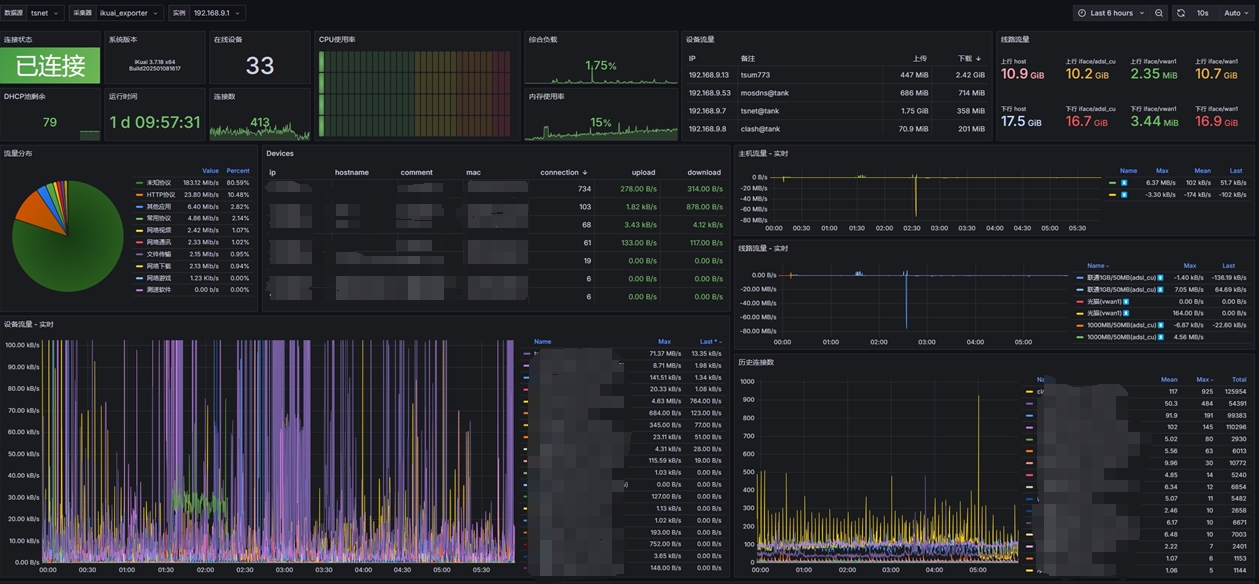Viewport: 1259px width, 584px height.
Task: Toggle 常用协议 series in pie legend
Action: [159, 218]
